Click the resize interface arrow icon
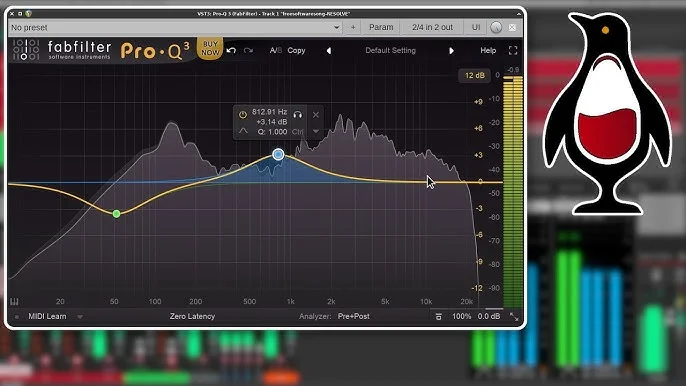Image resolution: width=686 pixels, height=386 pixels. [x=514, y=317]
